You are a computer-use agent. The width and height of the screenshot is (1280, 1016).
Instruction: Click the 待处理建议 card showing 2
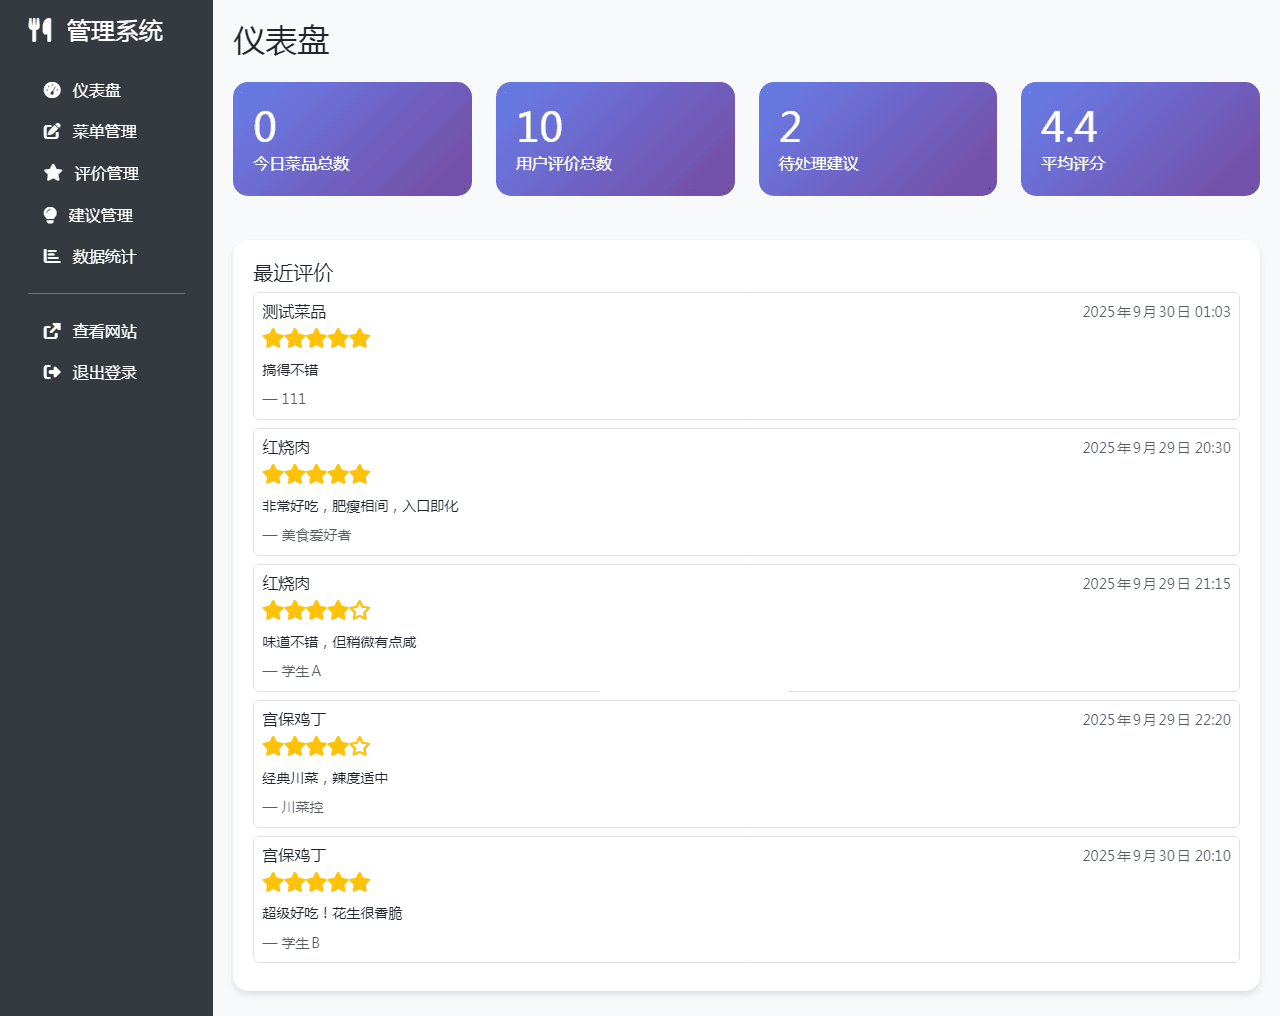[877, 138]
